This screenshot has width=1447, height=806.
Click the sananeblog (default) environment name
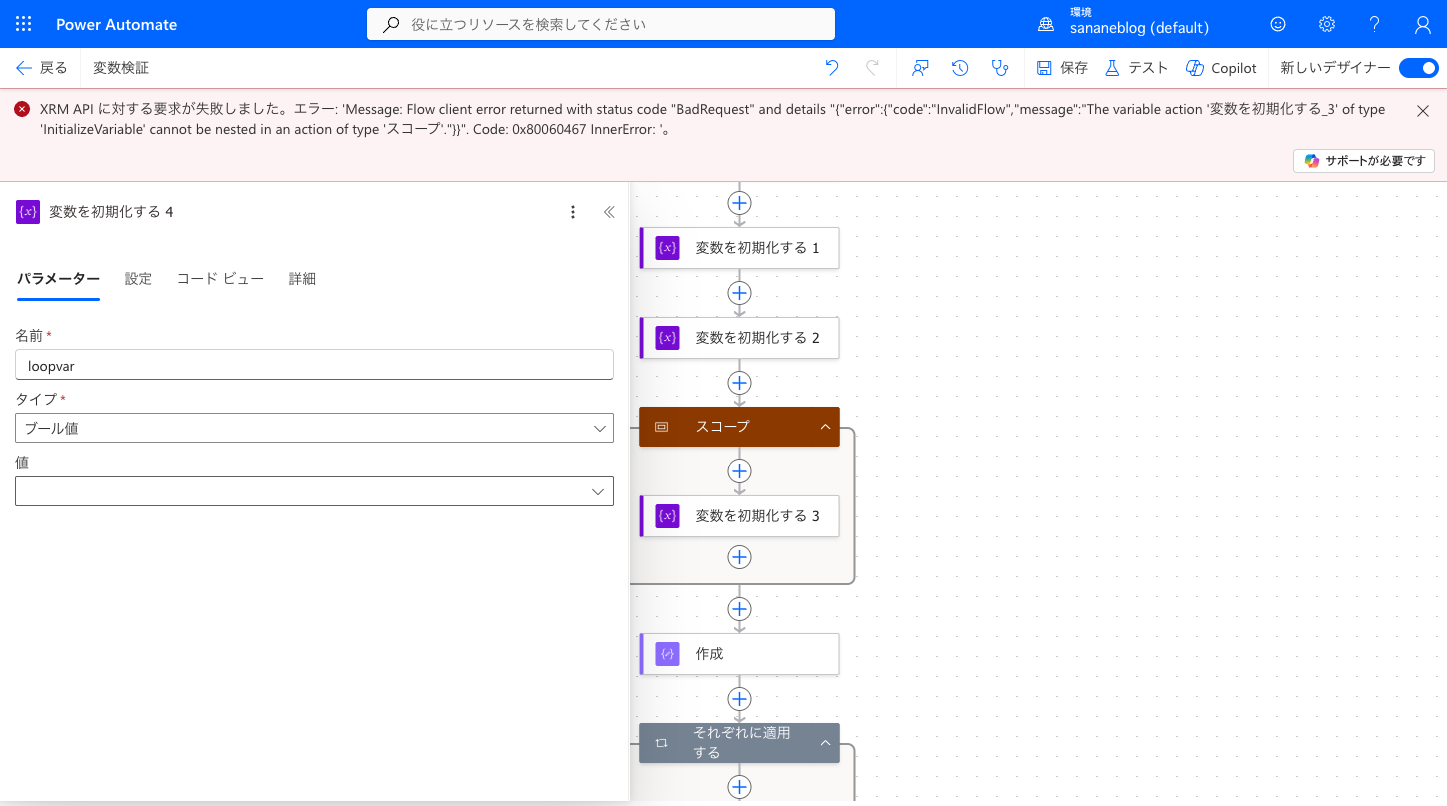click(1139, 28)
